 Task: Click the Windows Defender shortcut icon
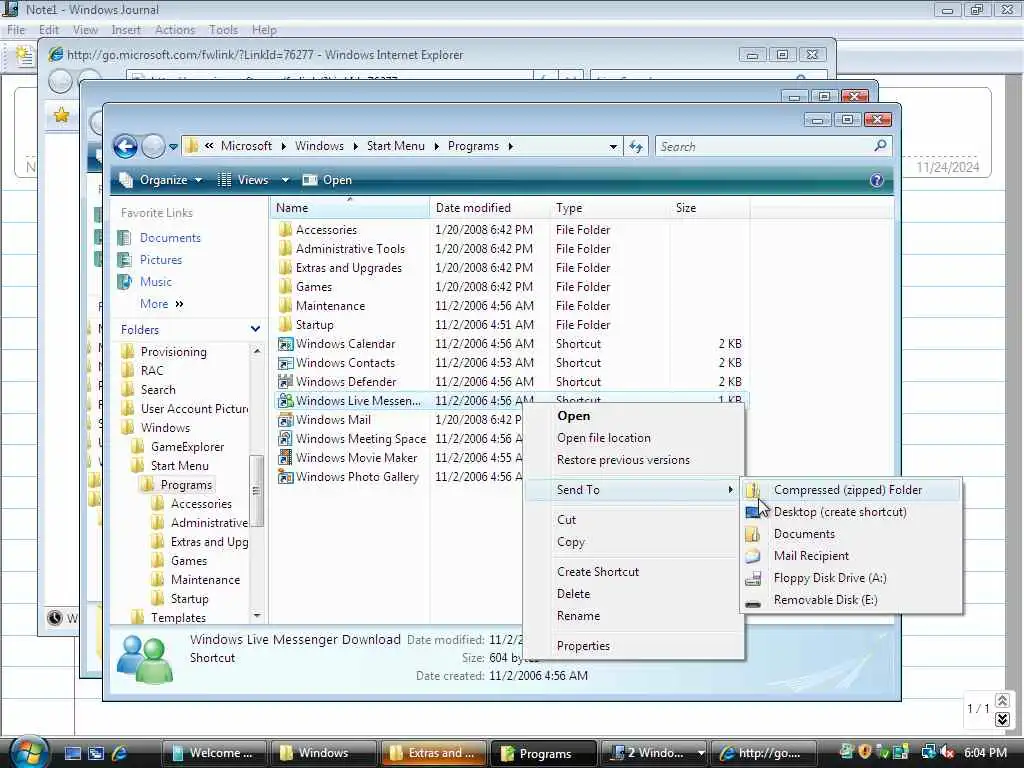click(x=285, y=381)
